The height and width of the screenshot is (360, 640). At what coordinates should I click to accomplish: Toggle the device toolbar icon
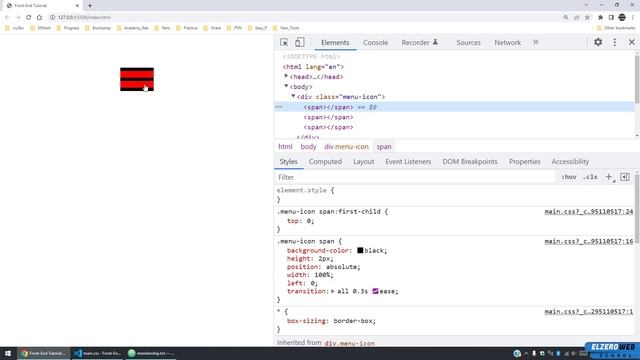coord(300,42)
